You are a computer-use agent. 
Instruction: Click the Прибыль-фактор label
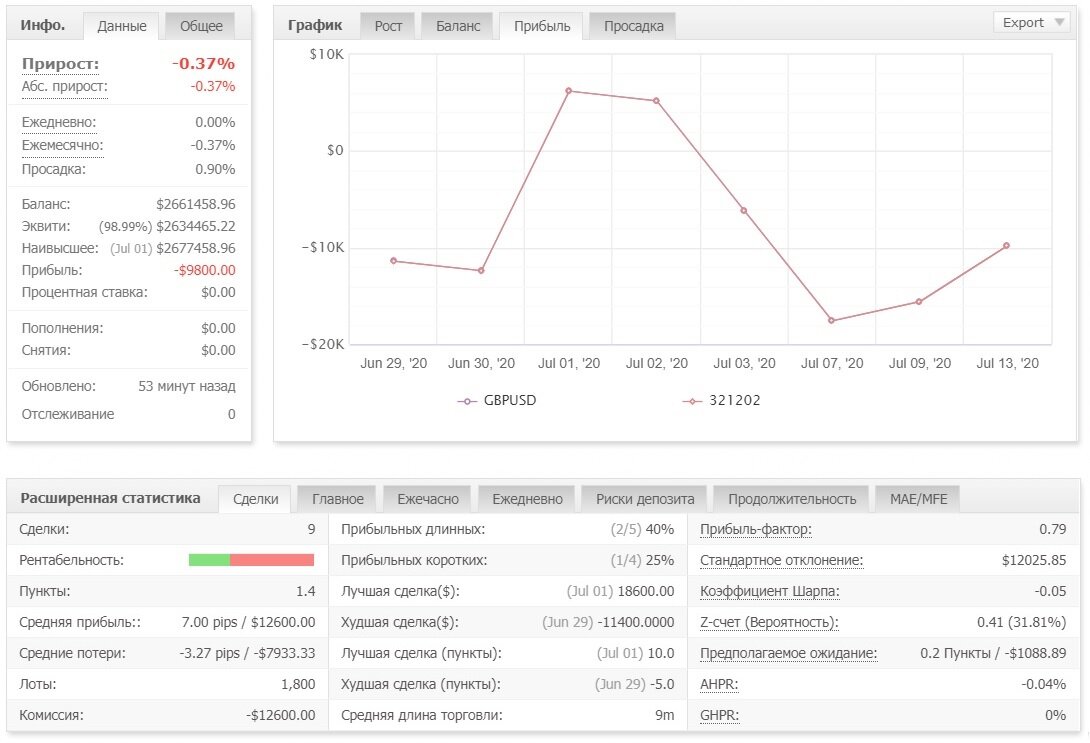click(x=756, y=530)
